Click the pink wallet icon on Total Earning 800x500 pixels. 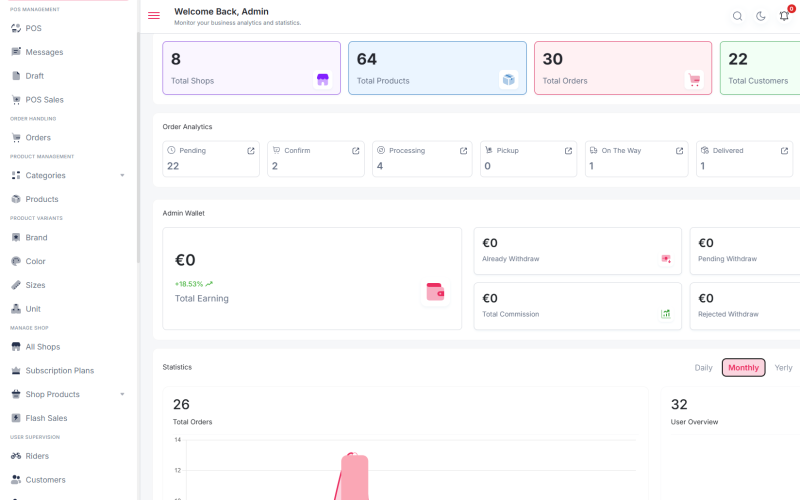(x=435, y=292)
